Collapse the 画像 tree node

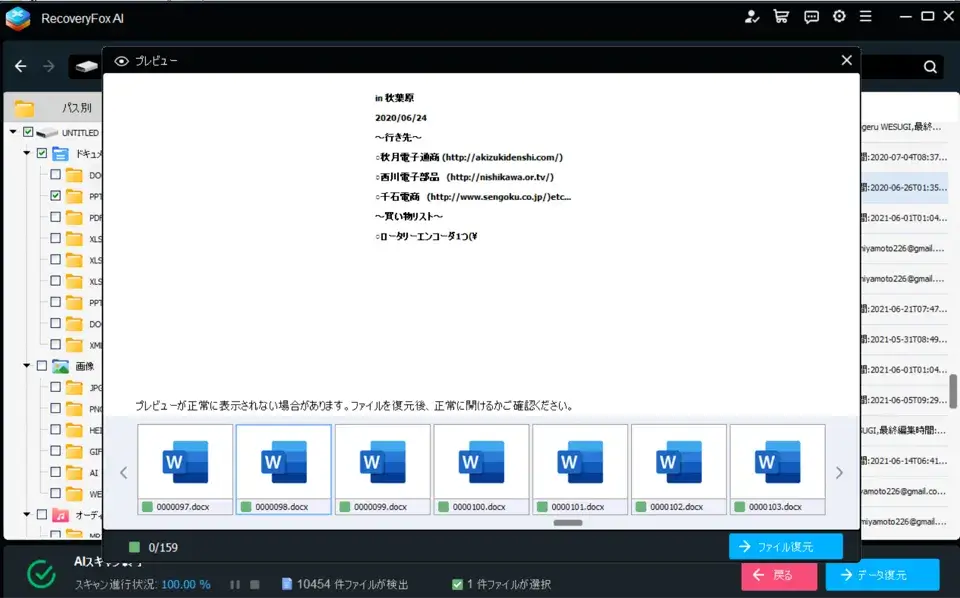click(27, 365)
